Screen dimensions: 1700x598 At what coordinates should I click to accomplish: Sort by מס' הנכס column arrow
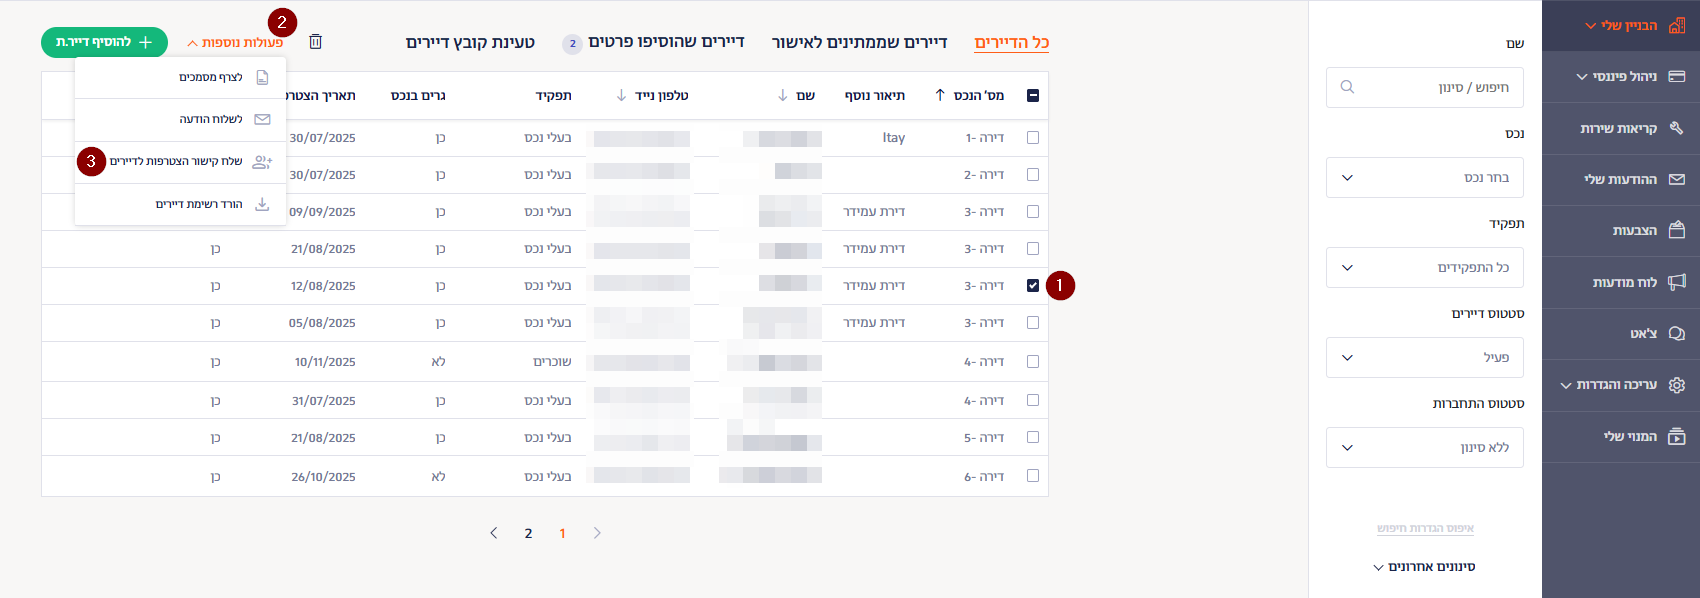(x=940, y=96)
